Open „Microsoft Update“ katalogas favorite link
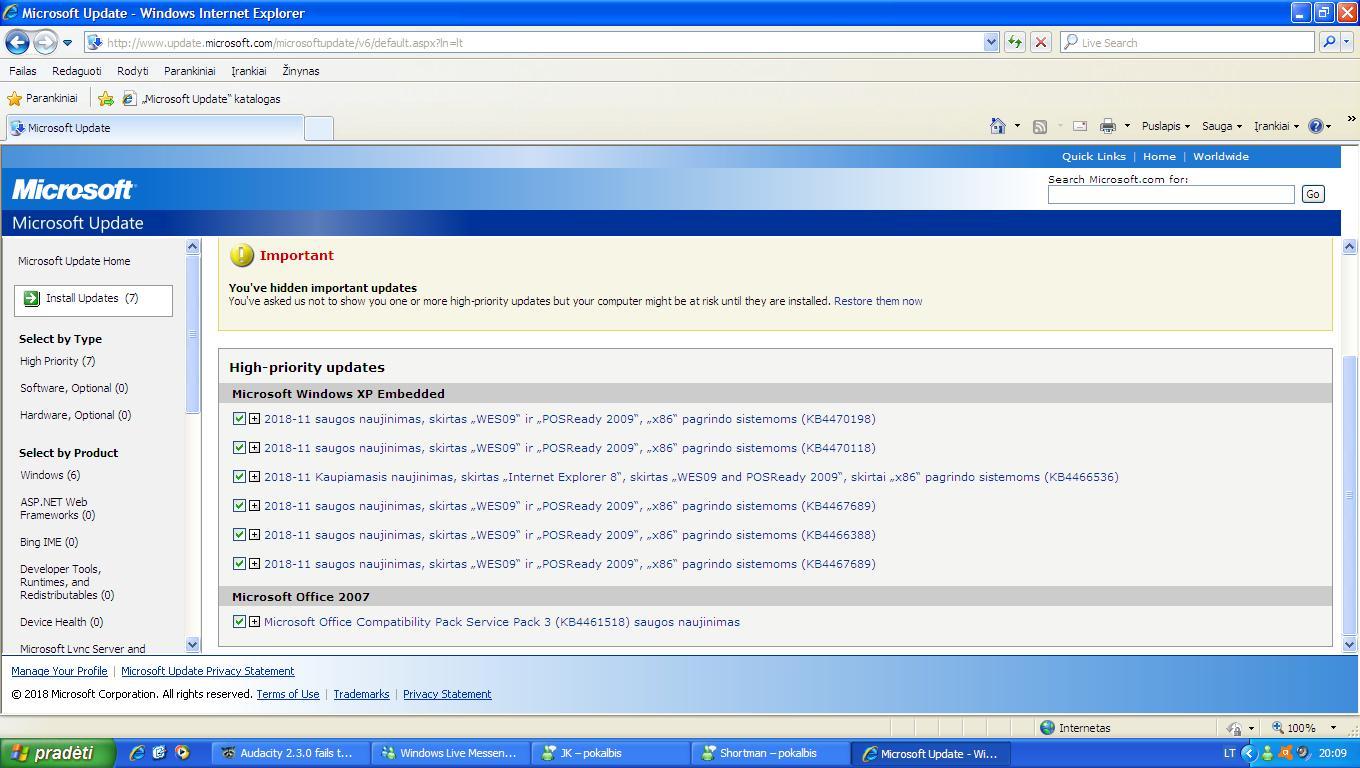This screenshot has height=768, width=1360. 201,99
